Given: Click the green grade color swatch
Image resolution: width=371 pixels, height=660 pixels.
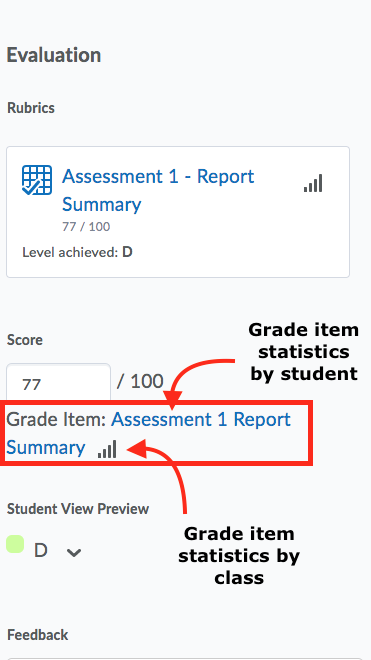Looking at the screenshot, I should [15, 544].
